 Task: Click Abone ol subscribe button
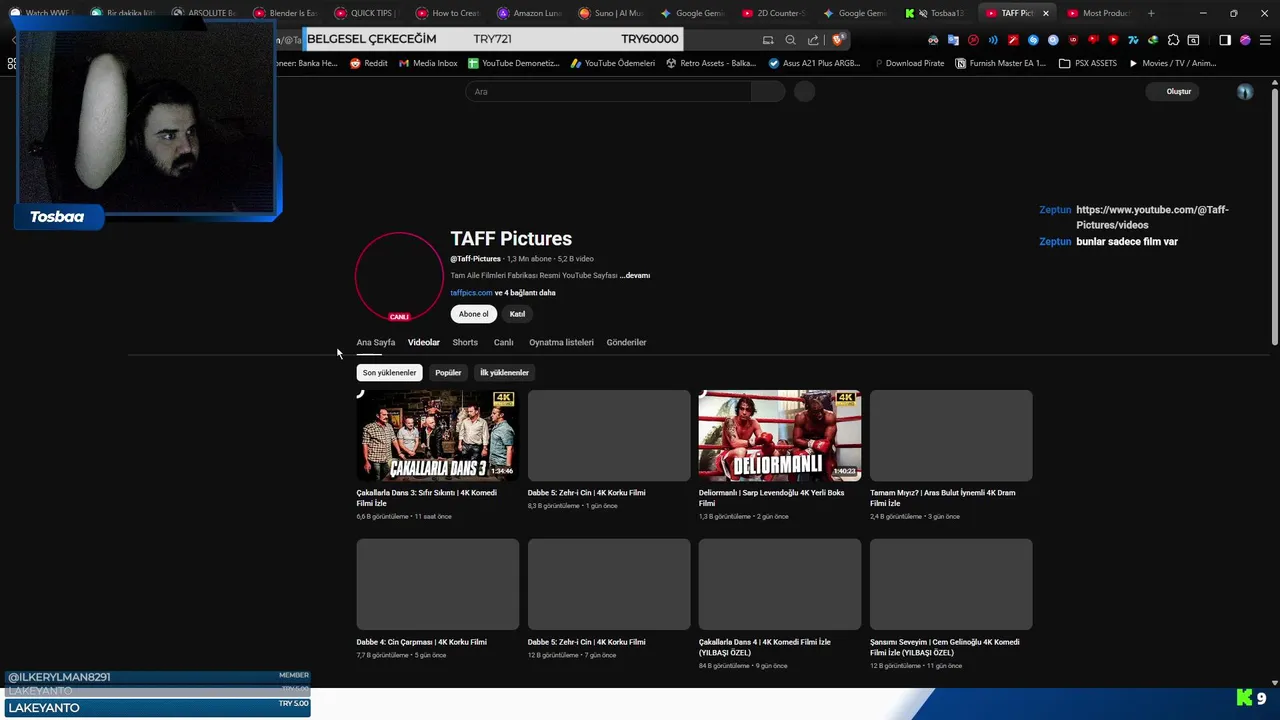[473, 314]
